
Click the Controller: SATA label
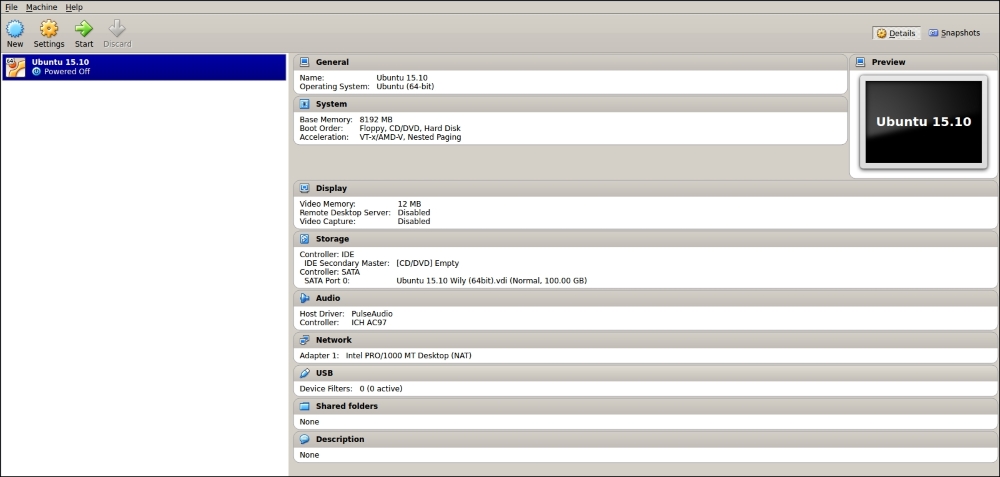coord(330,272)
